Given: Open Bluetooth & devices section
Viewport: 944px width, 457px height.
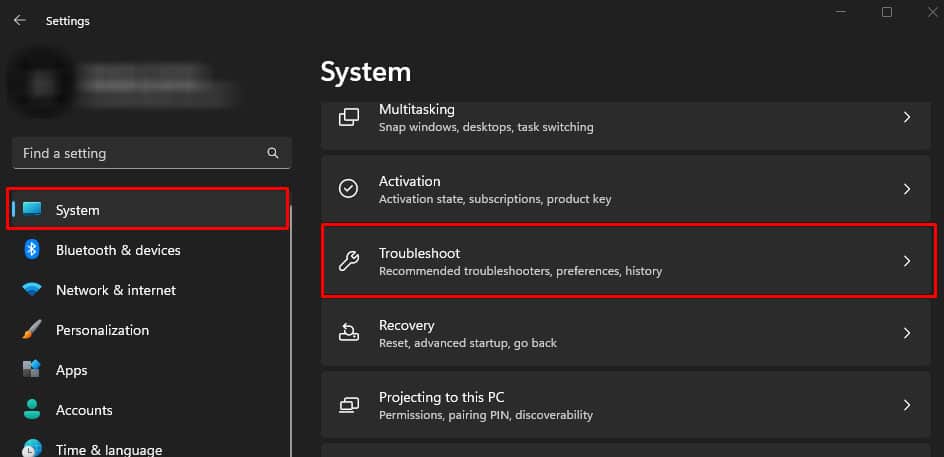Looking at the screenshot, I should [148, 249].
